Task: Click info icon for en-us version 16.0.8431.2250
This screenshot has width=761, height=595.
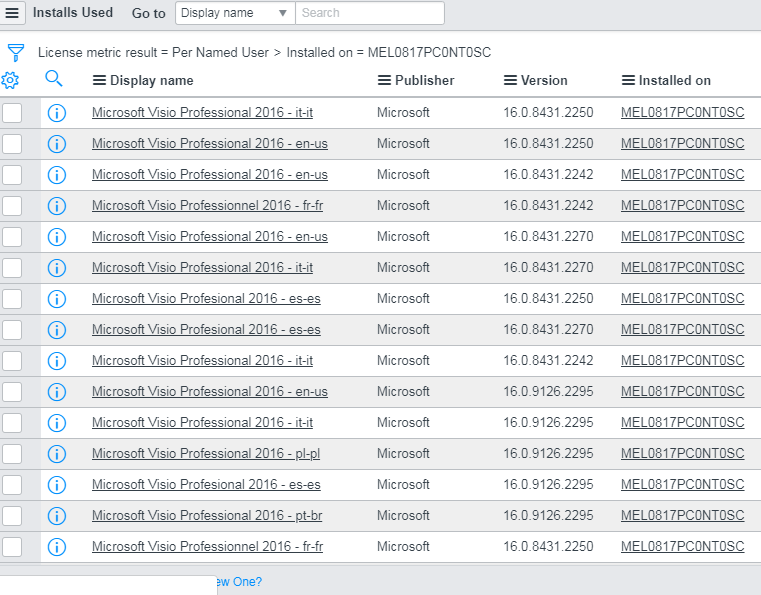Action: point(57,144)
